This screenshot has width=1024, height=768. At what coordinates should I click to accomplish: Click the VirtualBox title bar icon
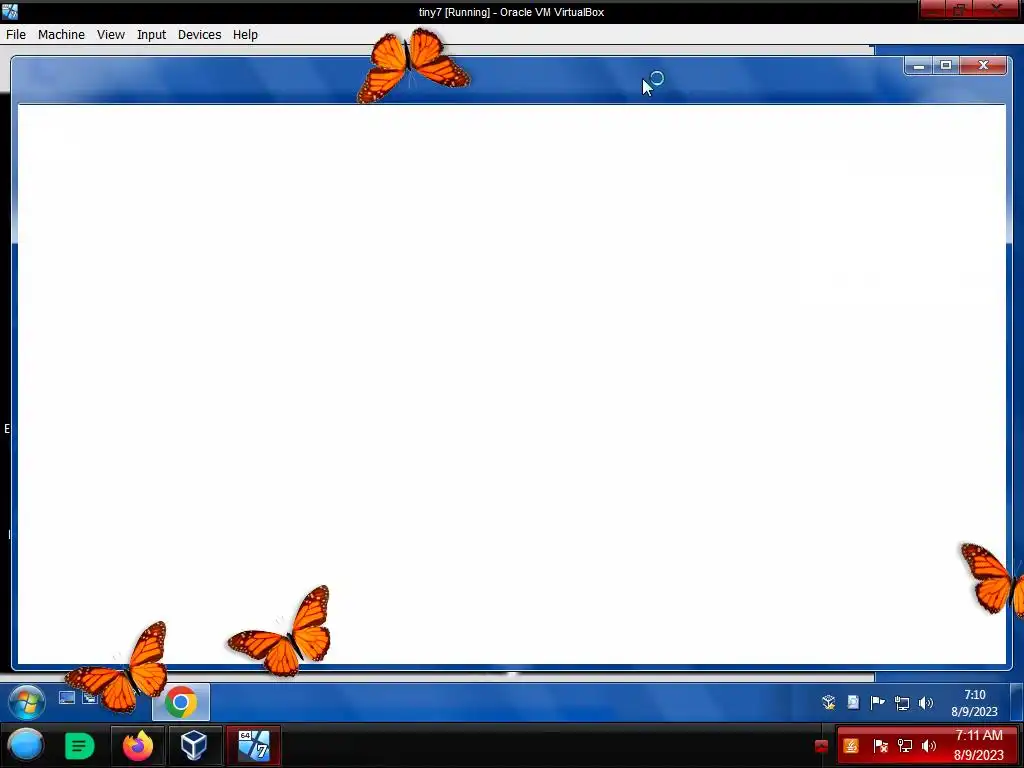pos(10,12)
